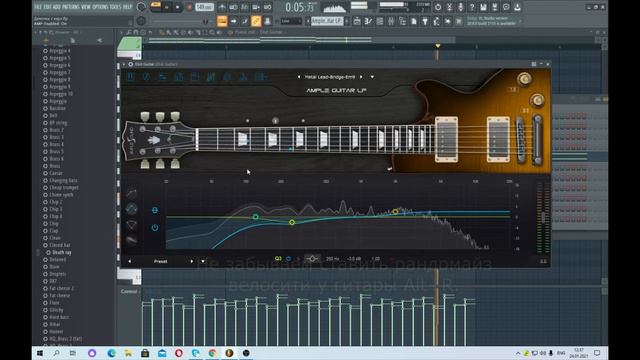640x360 pixels.
Task: Click the microphone one-click recording icon
Action: [x=461, y=7]
